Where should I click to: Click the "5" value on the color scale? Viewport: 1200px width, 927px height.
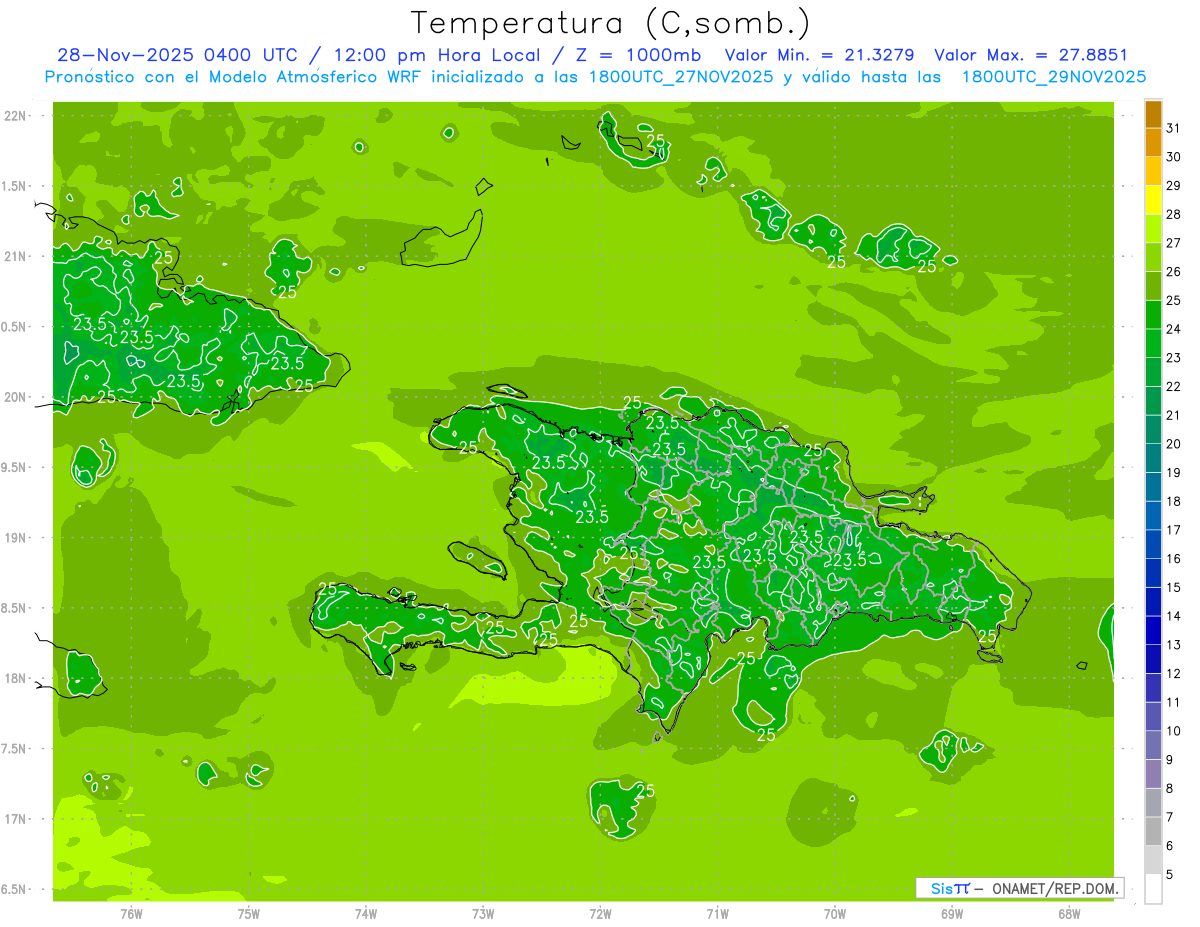coord(1170,875)
